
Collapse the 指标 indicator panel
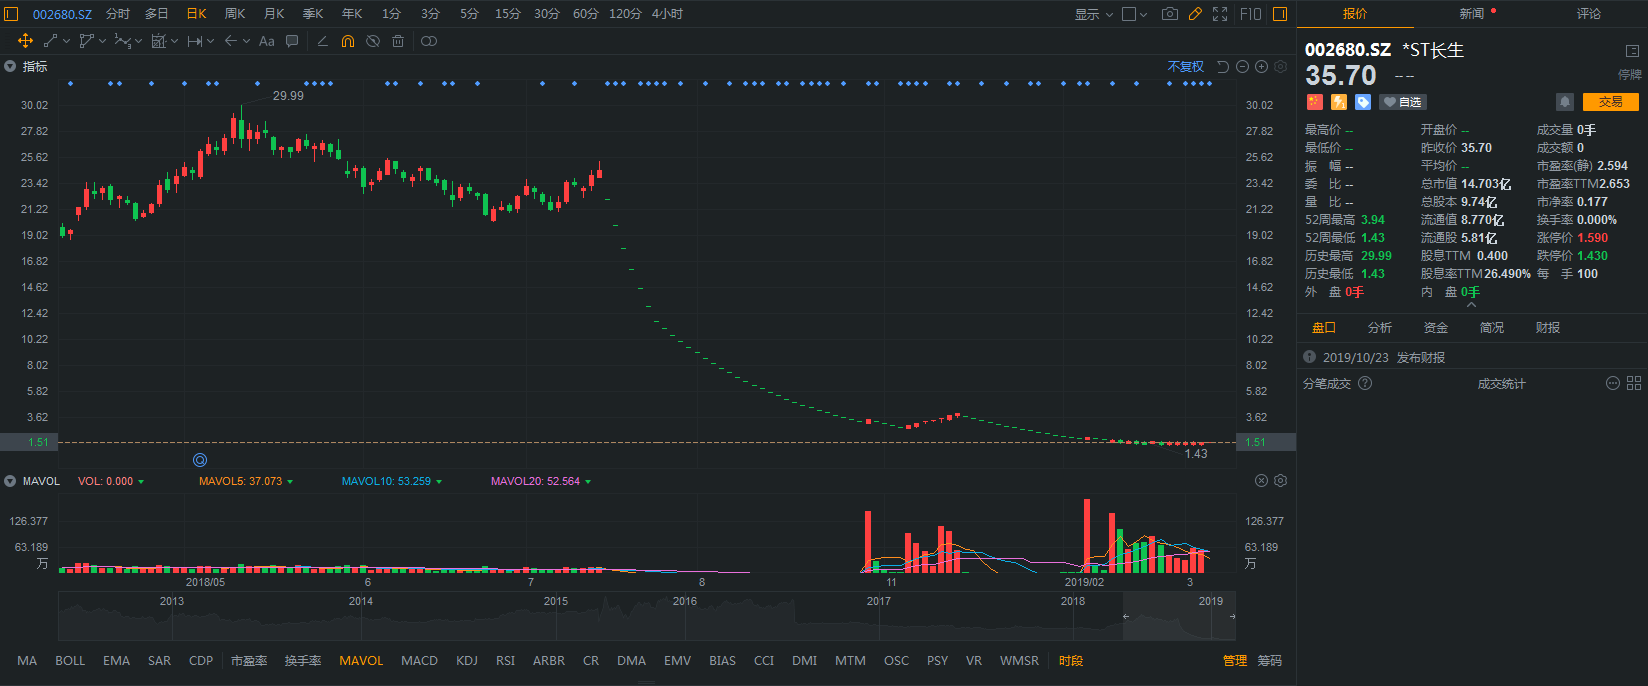(10, 67)
